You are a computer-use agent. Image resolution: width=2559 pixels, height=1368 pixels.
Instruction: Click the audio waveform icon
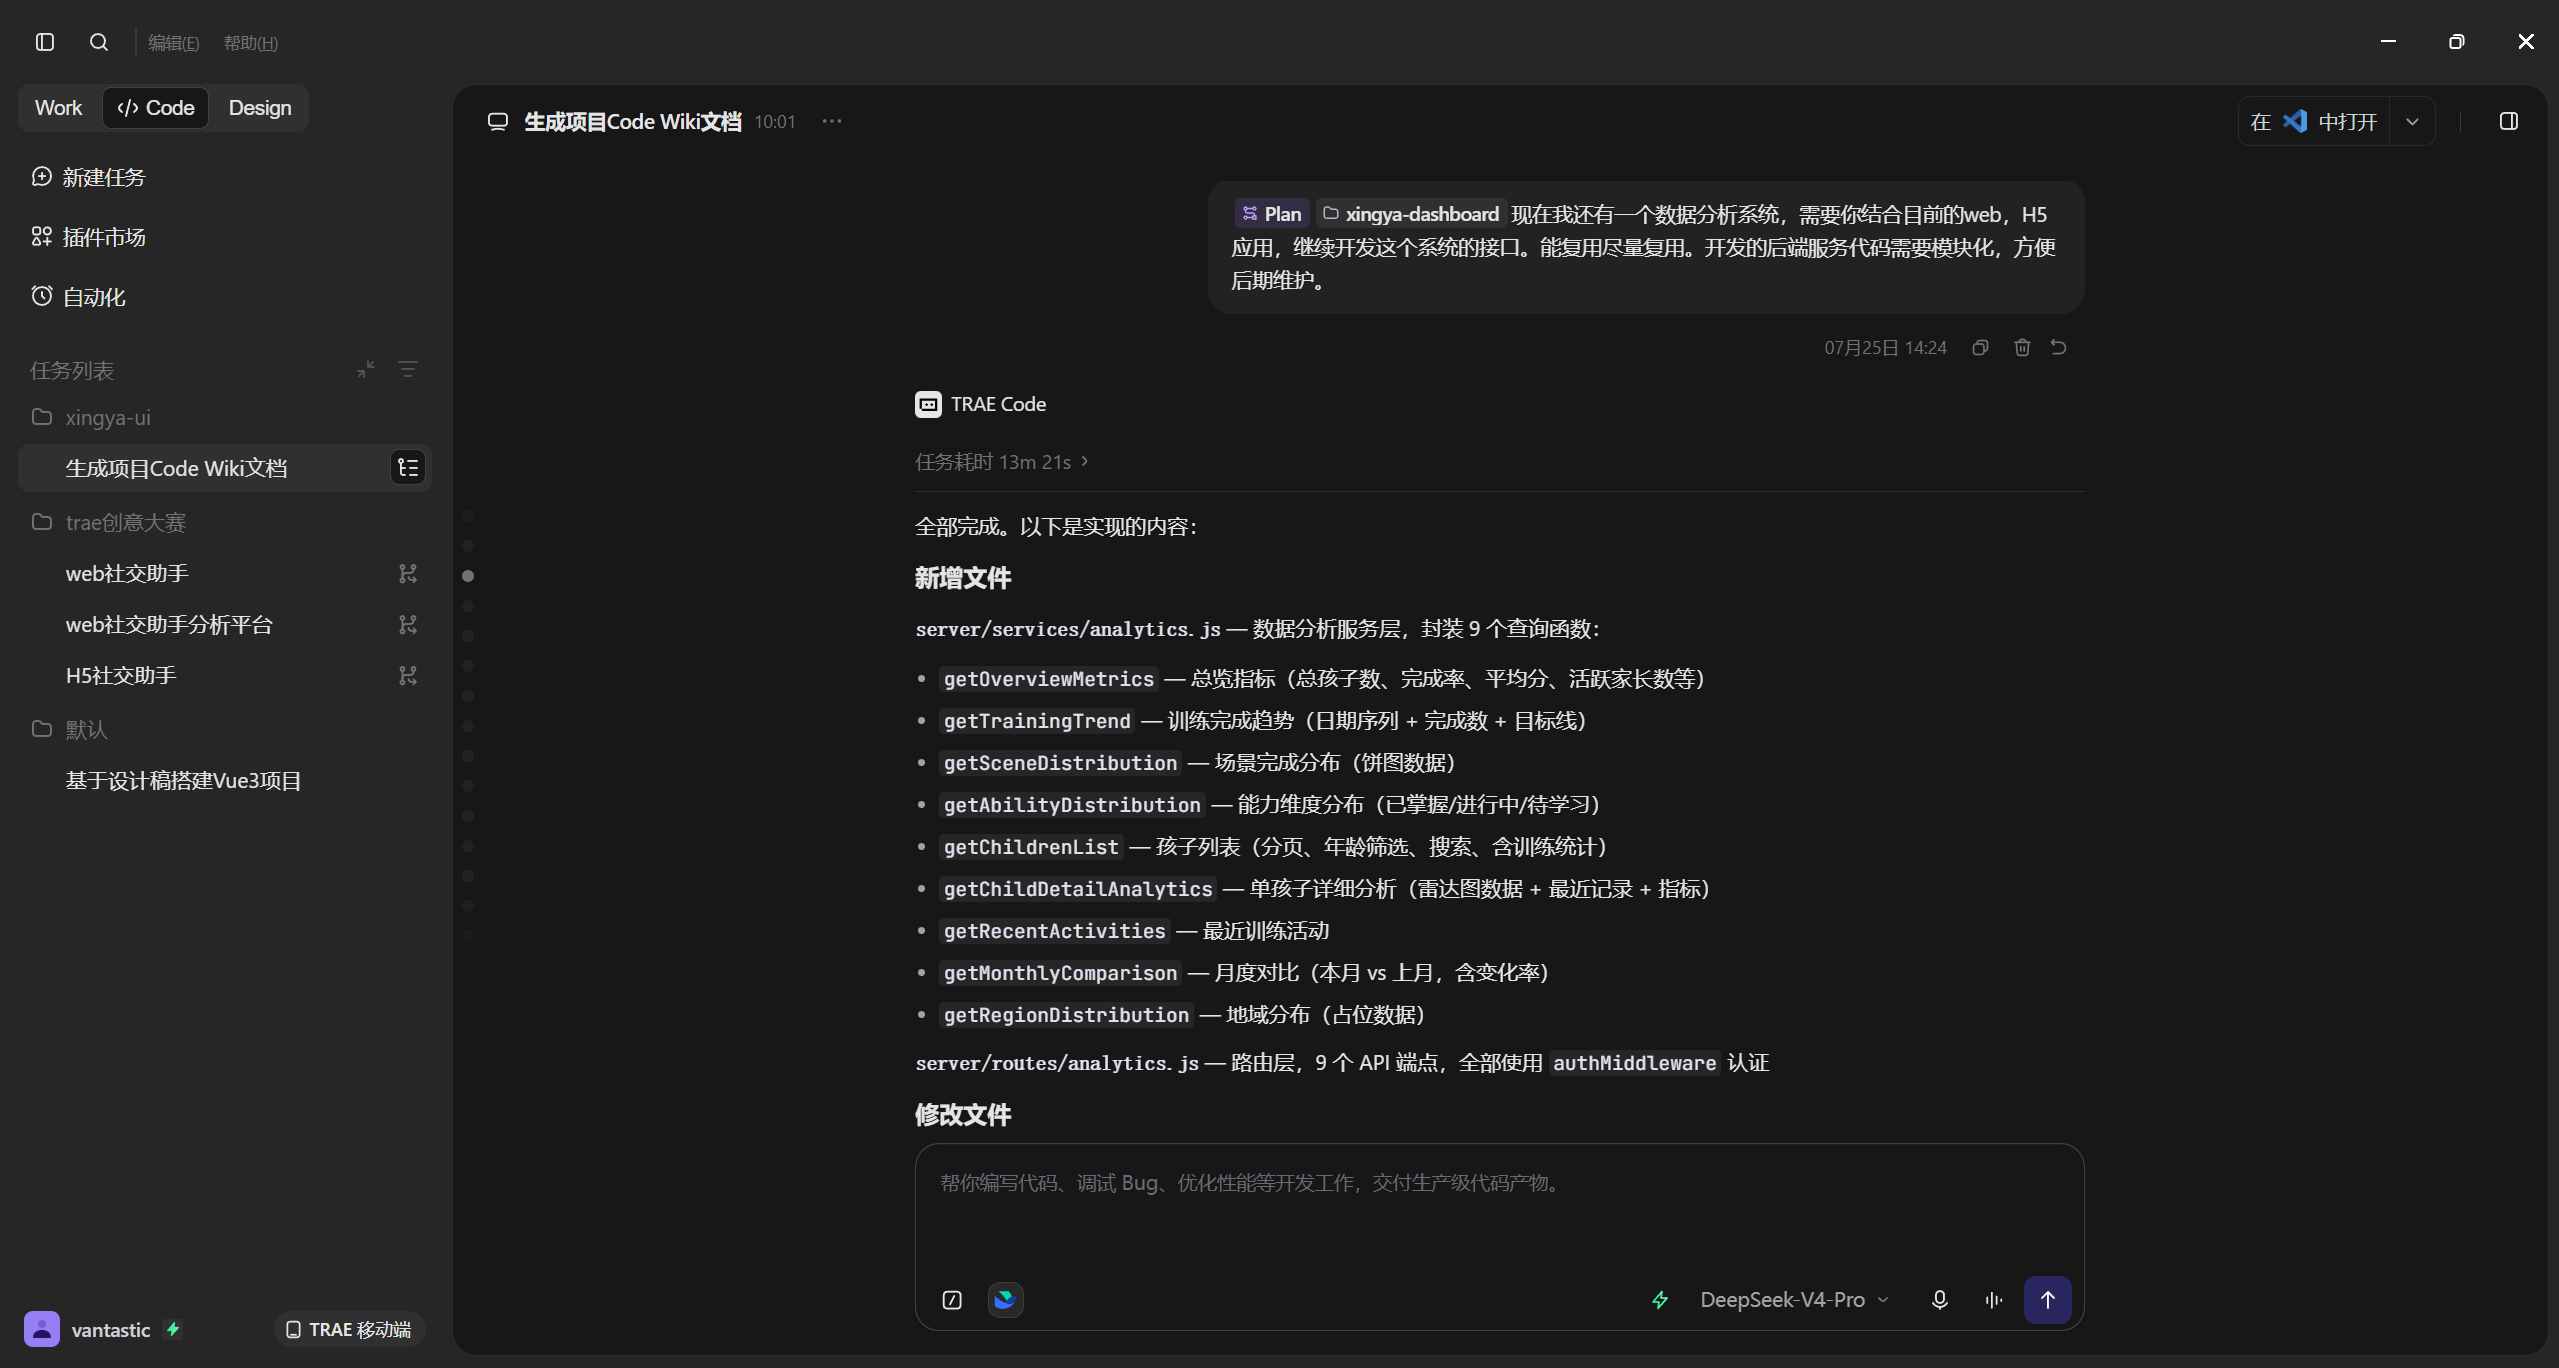pyautogui.click(x=1993, y=1300)
